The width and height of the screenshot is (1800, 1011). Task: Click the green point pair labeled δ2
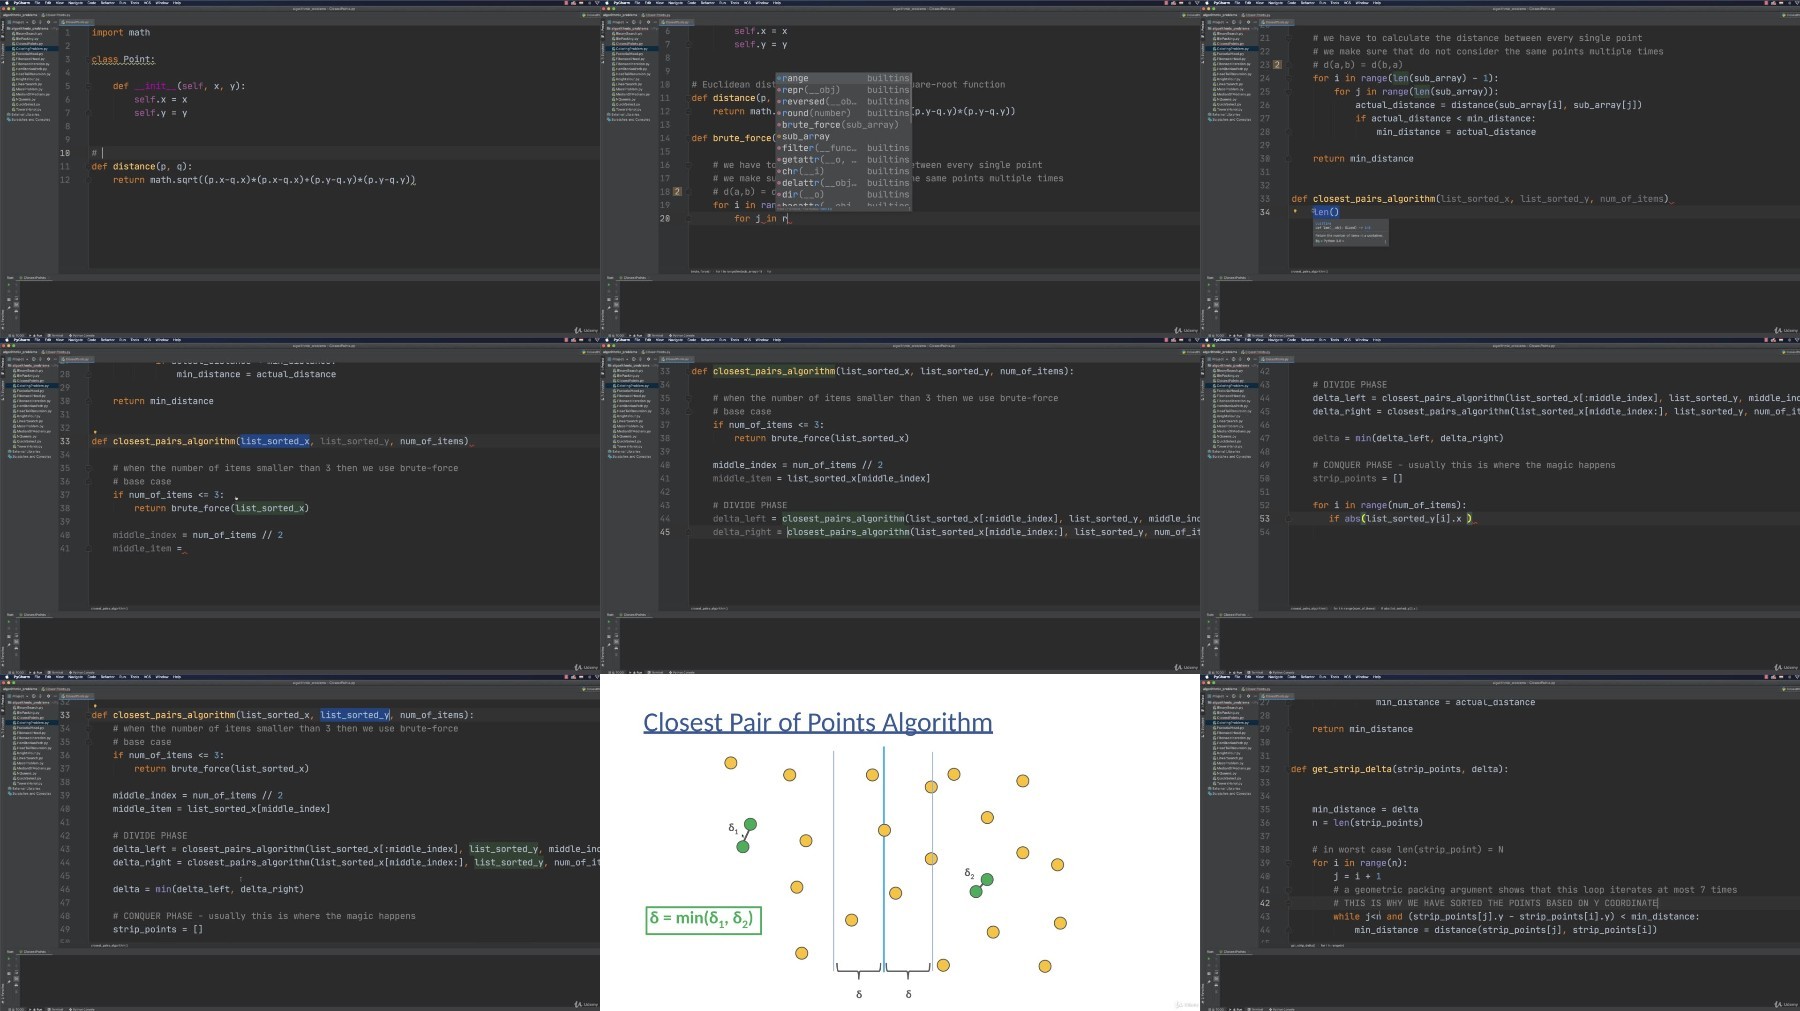981,885
